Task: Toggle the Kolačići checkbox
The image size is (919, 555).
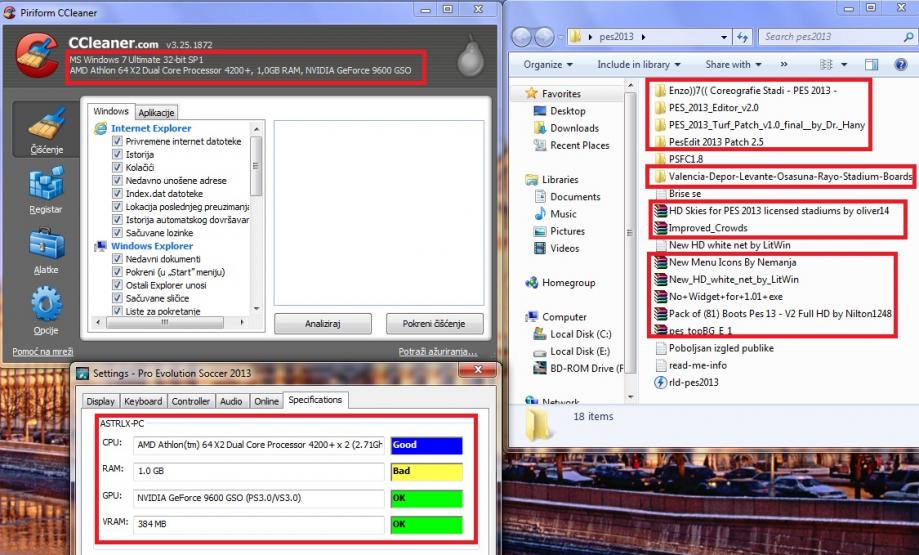Action: (118, 168)
